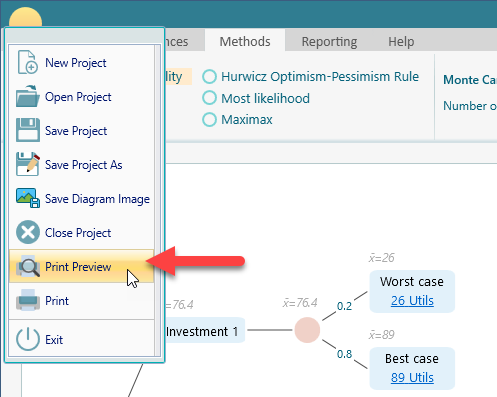Choose the Exit menu label
This screenshot has width=497, height=397.
tap(54, 340)
